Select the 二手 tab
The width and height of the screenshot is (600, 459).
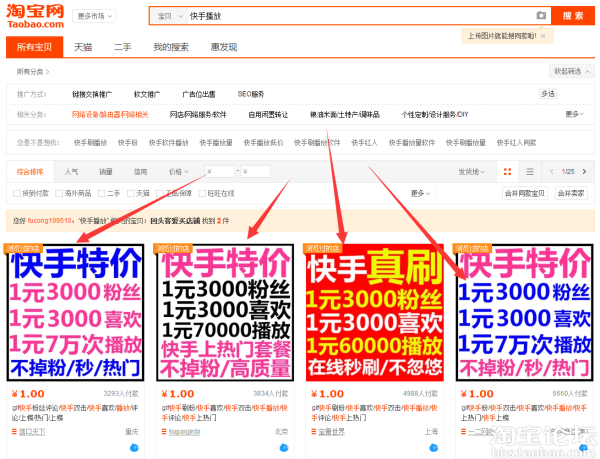click(122, 47)
